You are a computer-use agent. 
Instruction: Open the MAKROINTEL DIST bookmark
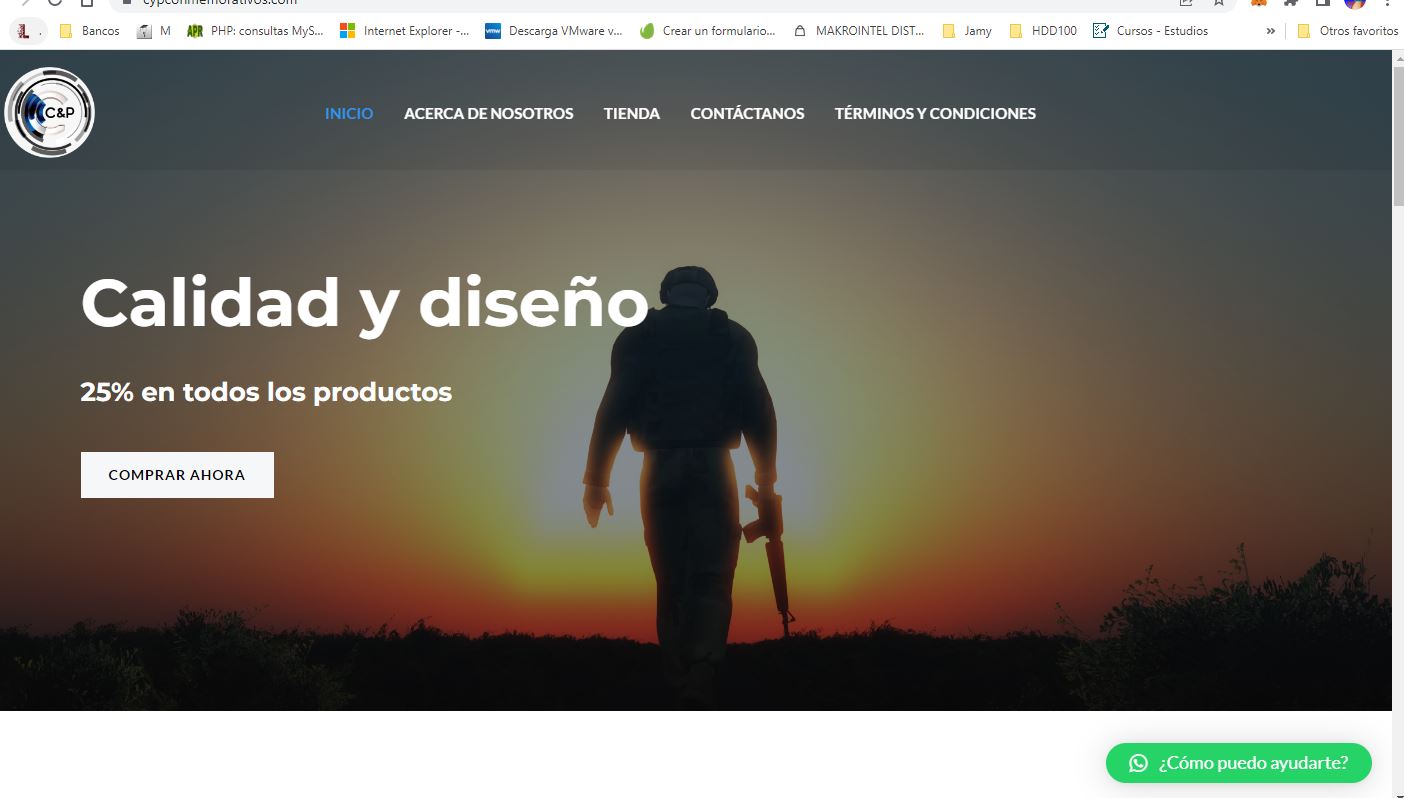pyautogui.click(x=859, y=31)
